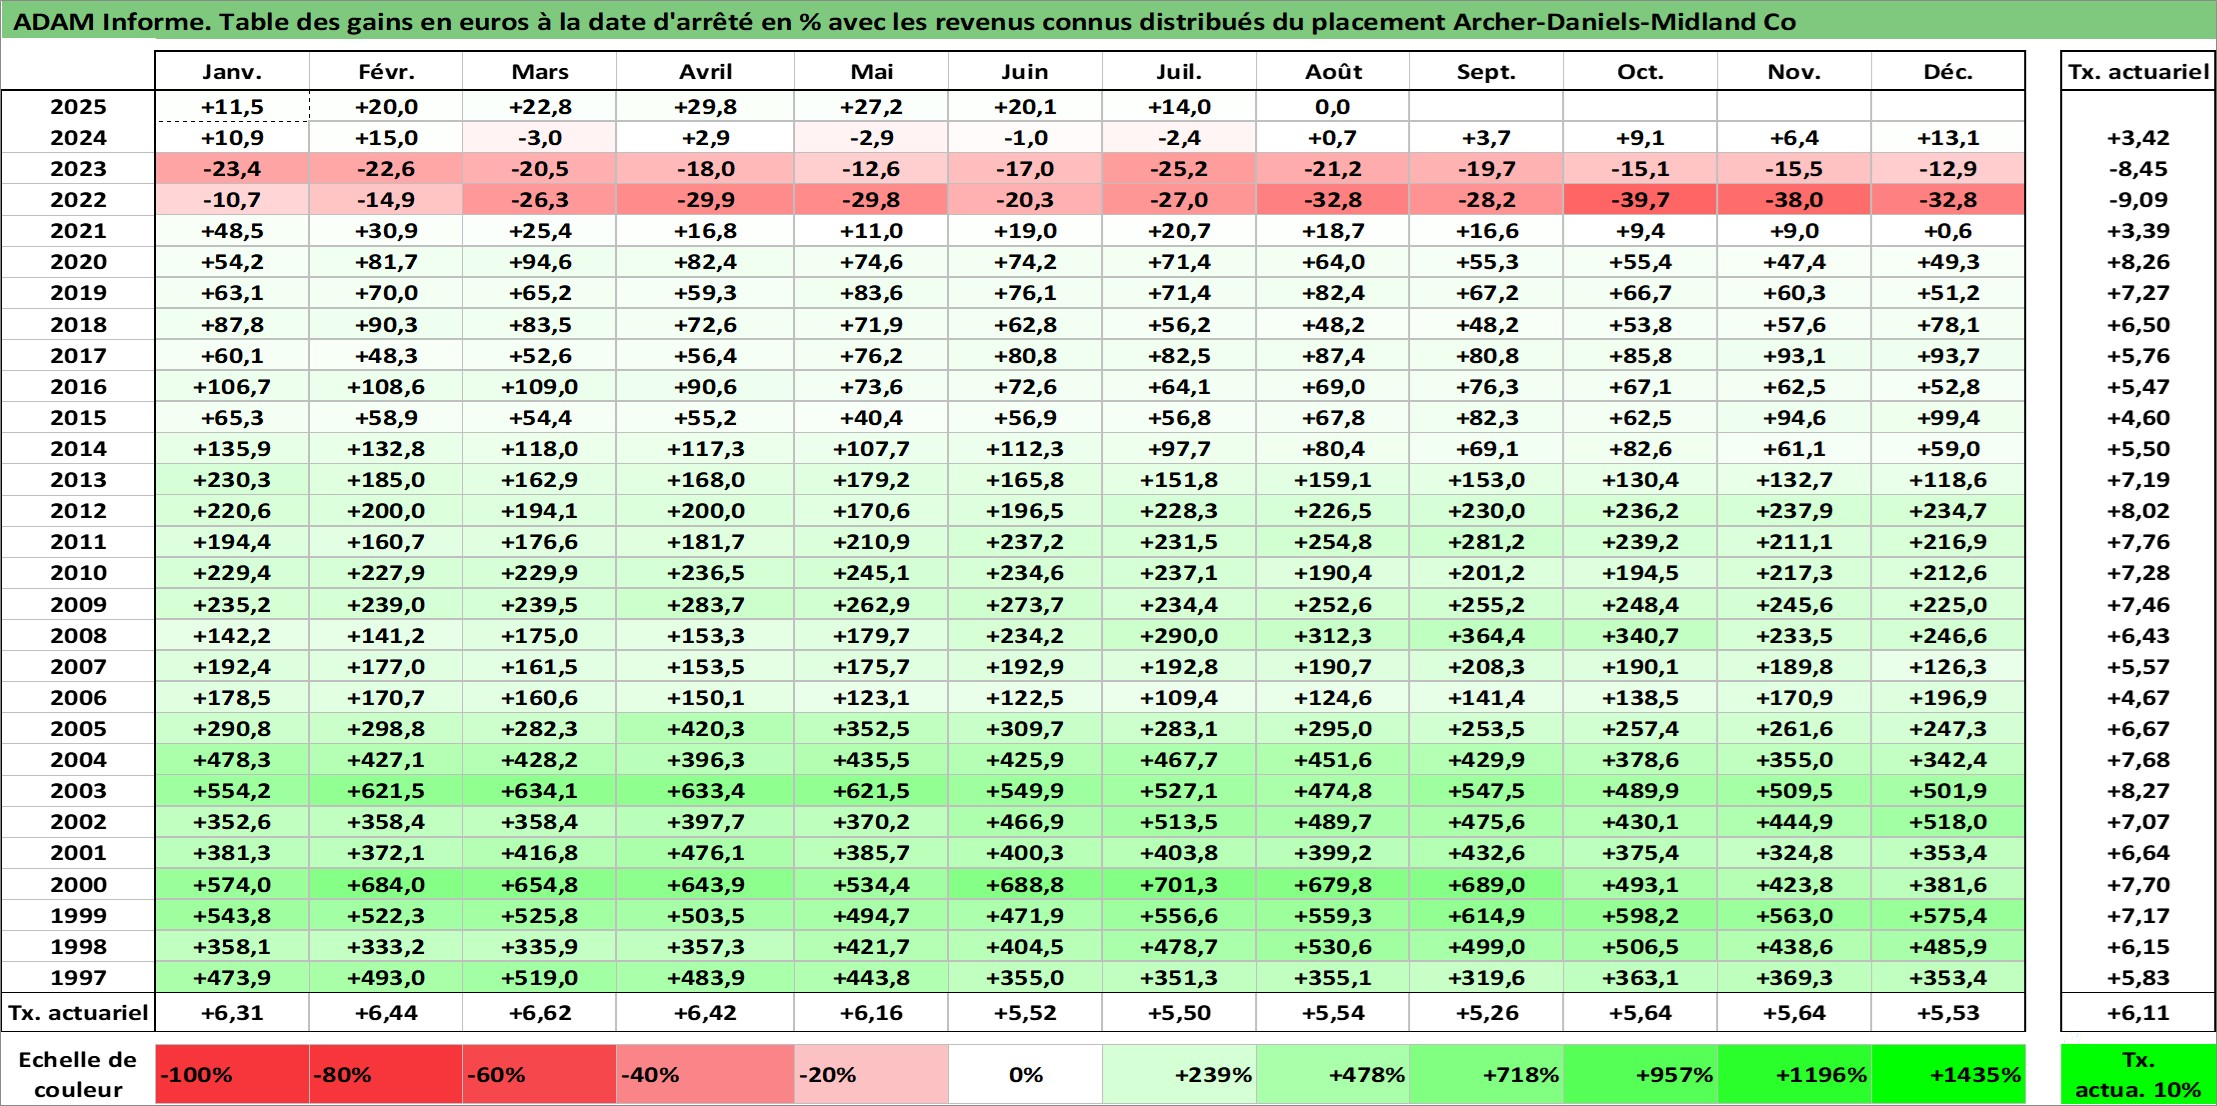The height and width of the screenshot is (1106, 2217).
Task: Select the 'Août' column header
Action: tap(1333, 71)
